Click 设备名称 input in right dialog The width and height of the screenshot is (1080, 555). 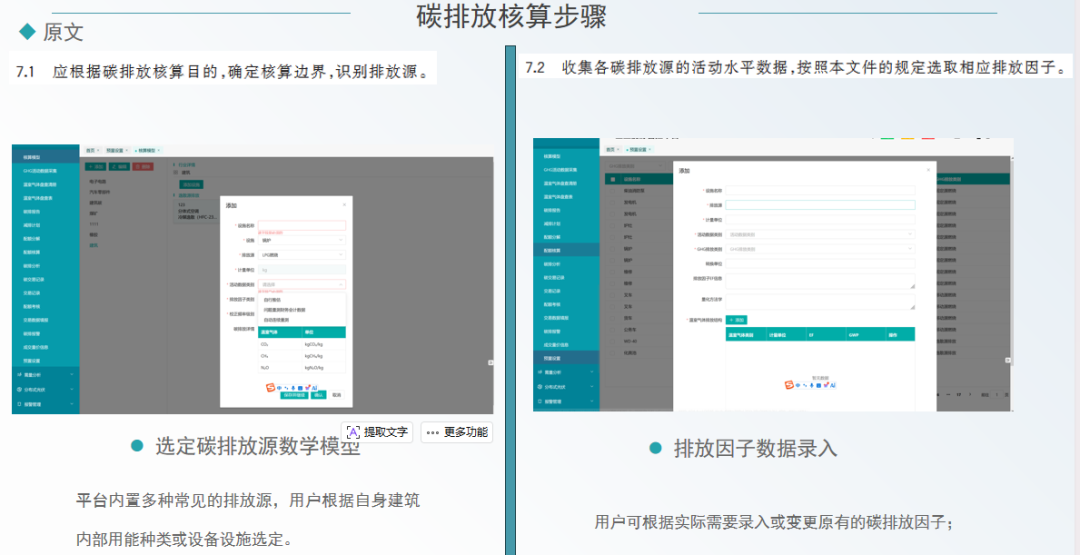click(820, 190)
